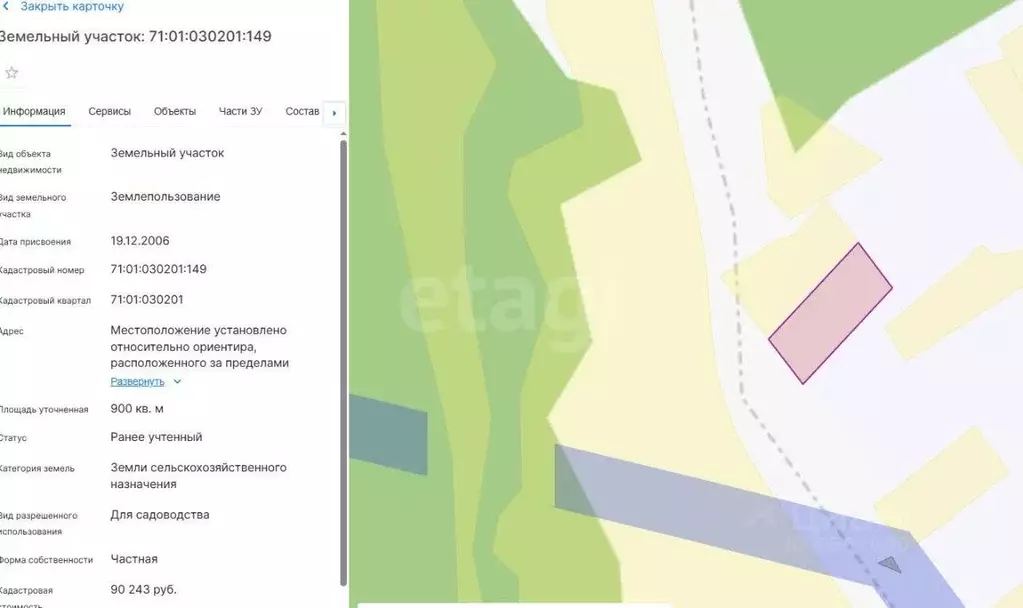The width and height of the screenshot is (1023, 608).
Task: Click the teal rectangle on map's left edge
Action: click(388, 434)
